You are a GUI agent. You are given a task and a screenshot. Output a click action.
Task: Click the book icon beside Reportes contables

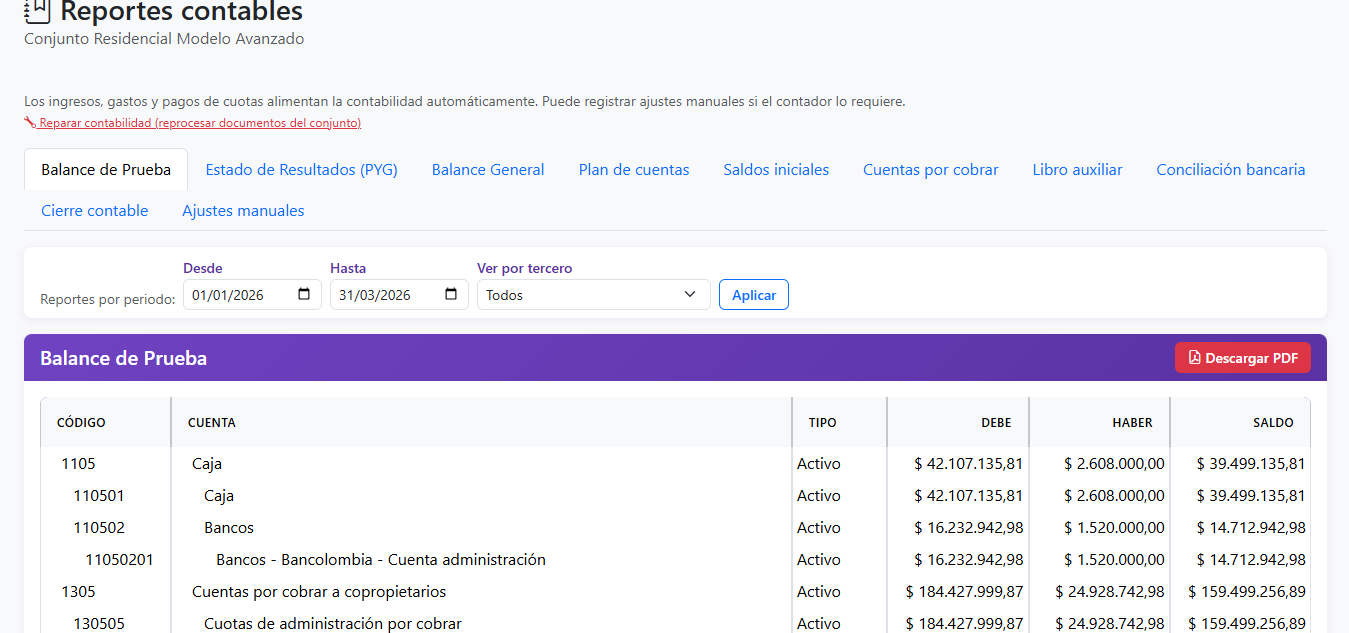37,11
